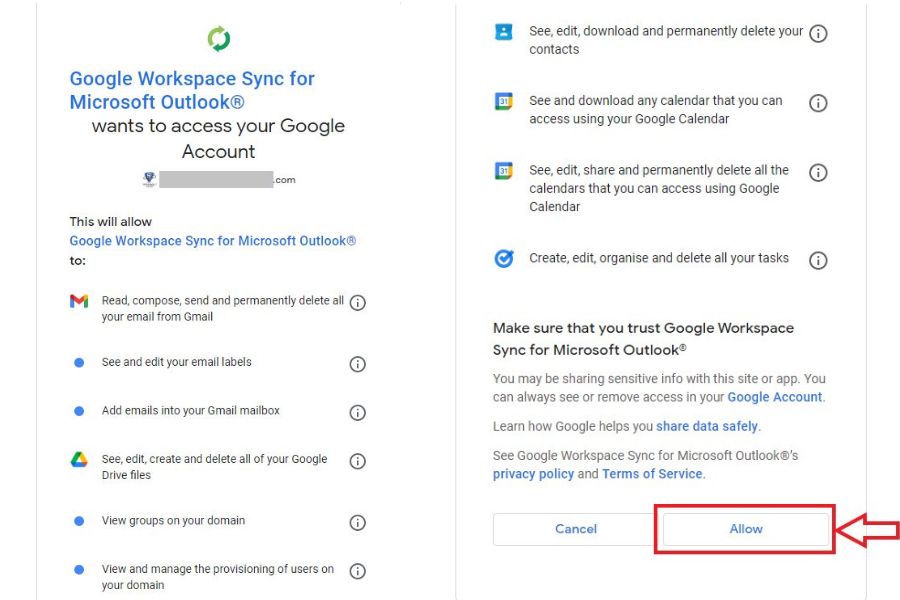Click the info icon next to email labels
The width and height of the screenshot is (900, 600).
(x=357, y=364)
